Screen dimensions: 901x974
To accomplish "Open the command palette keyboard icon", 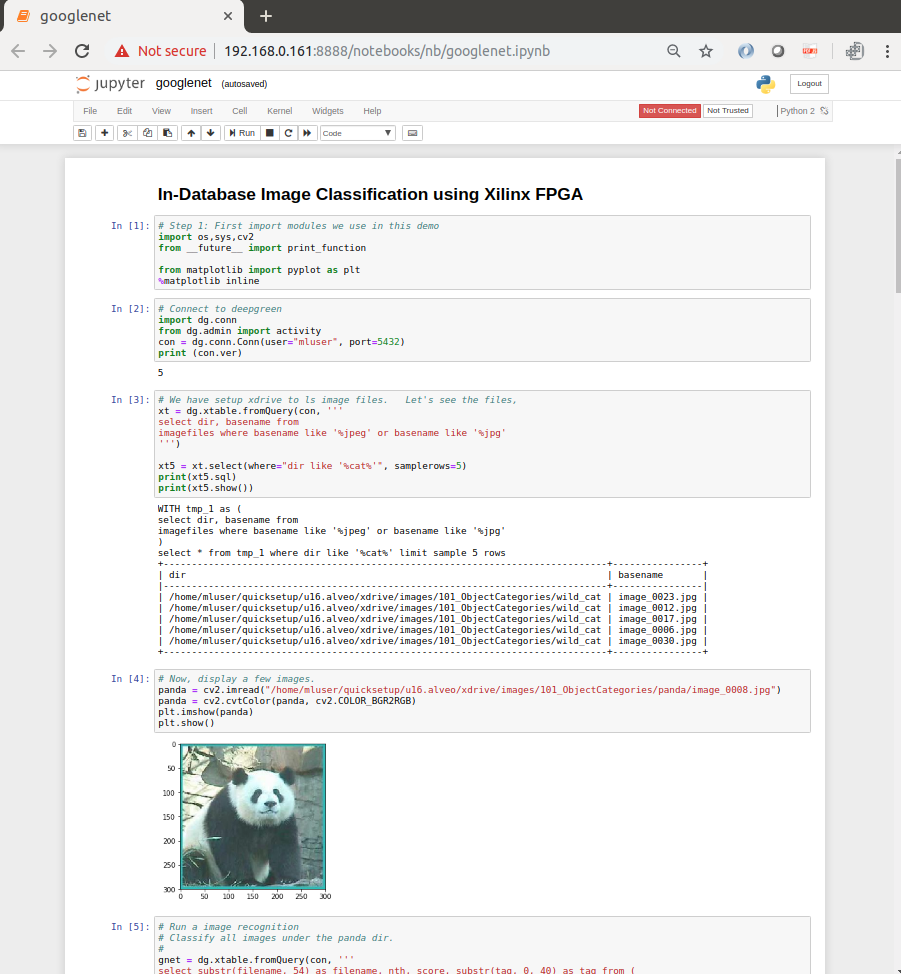I will click(412, 133).
